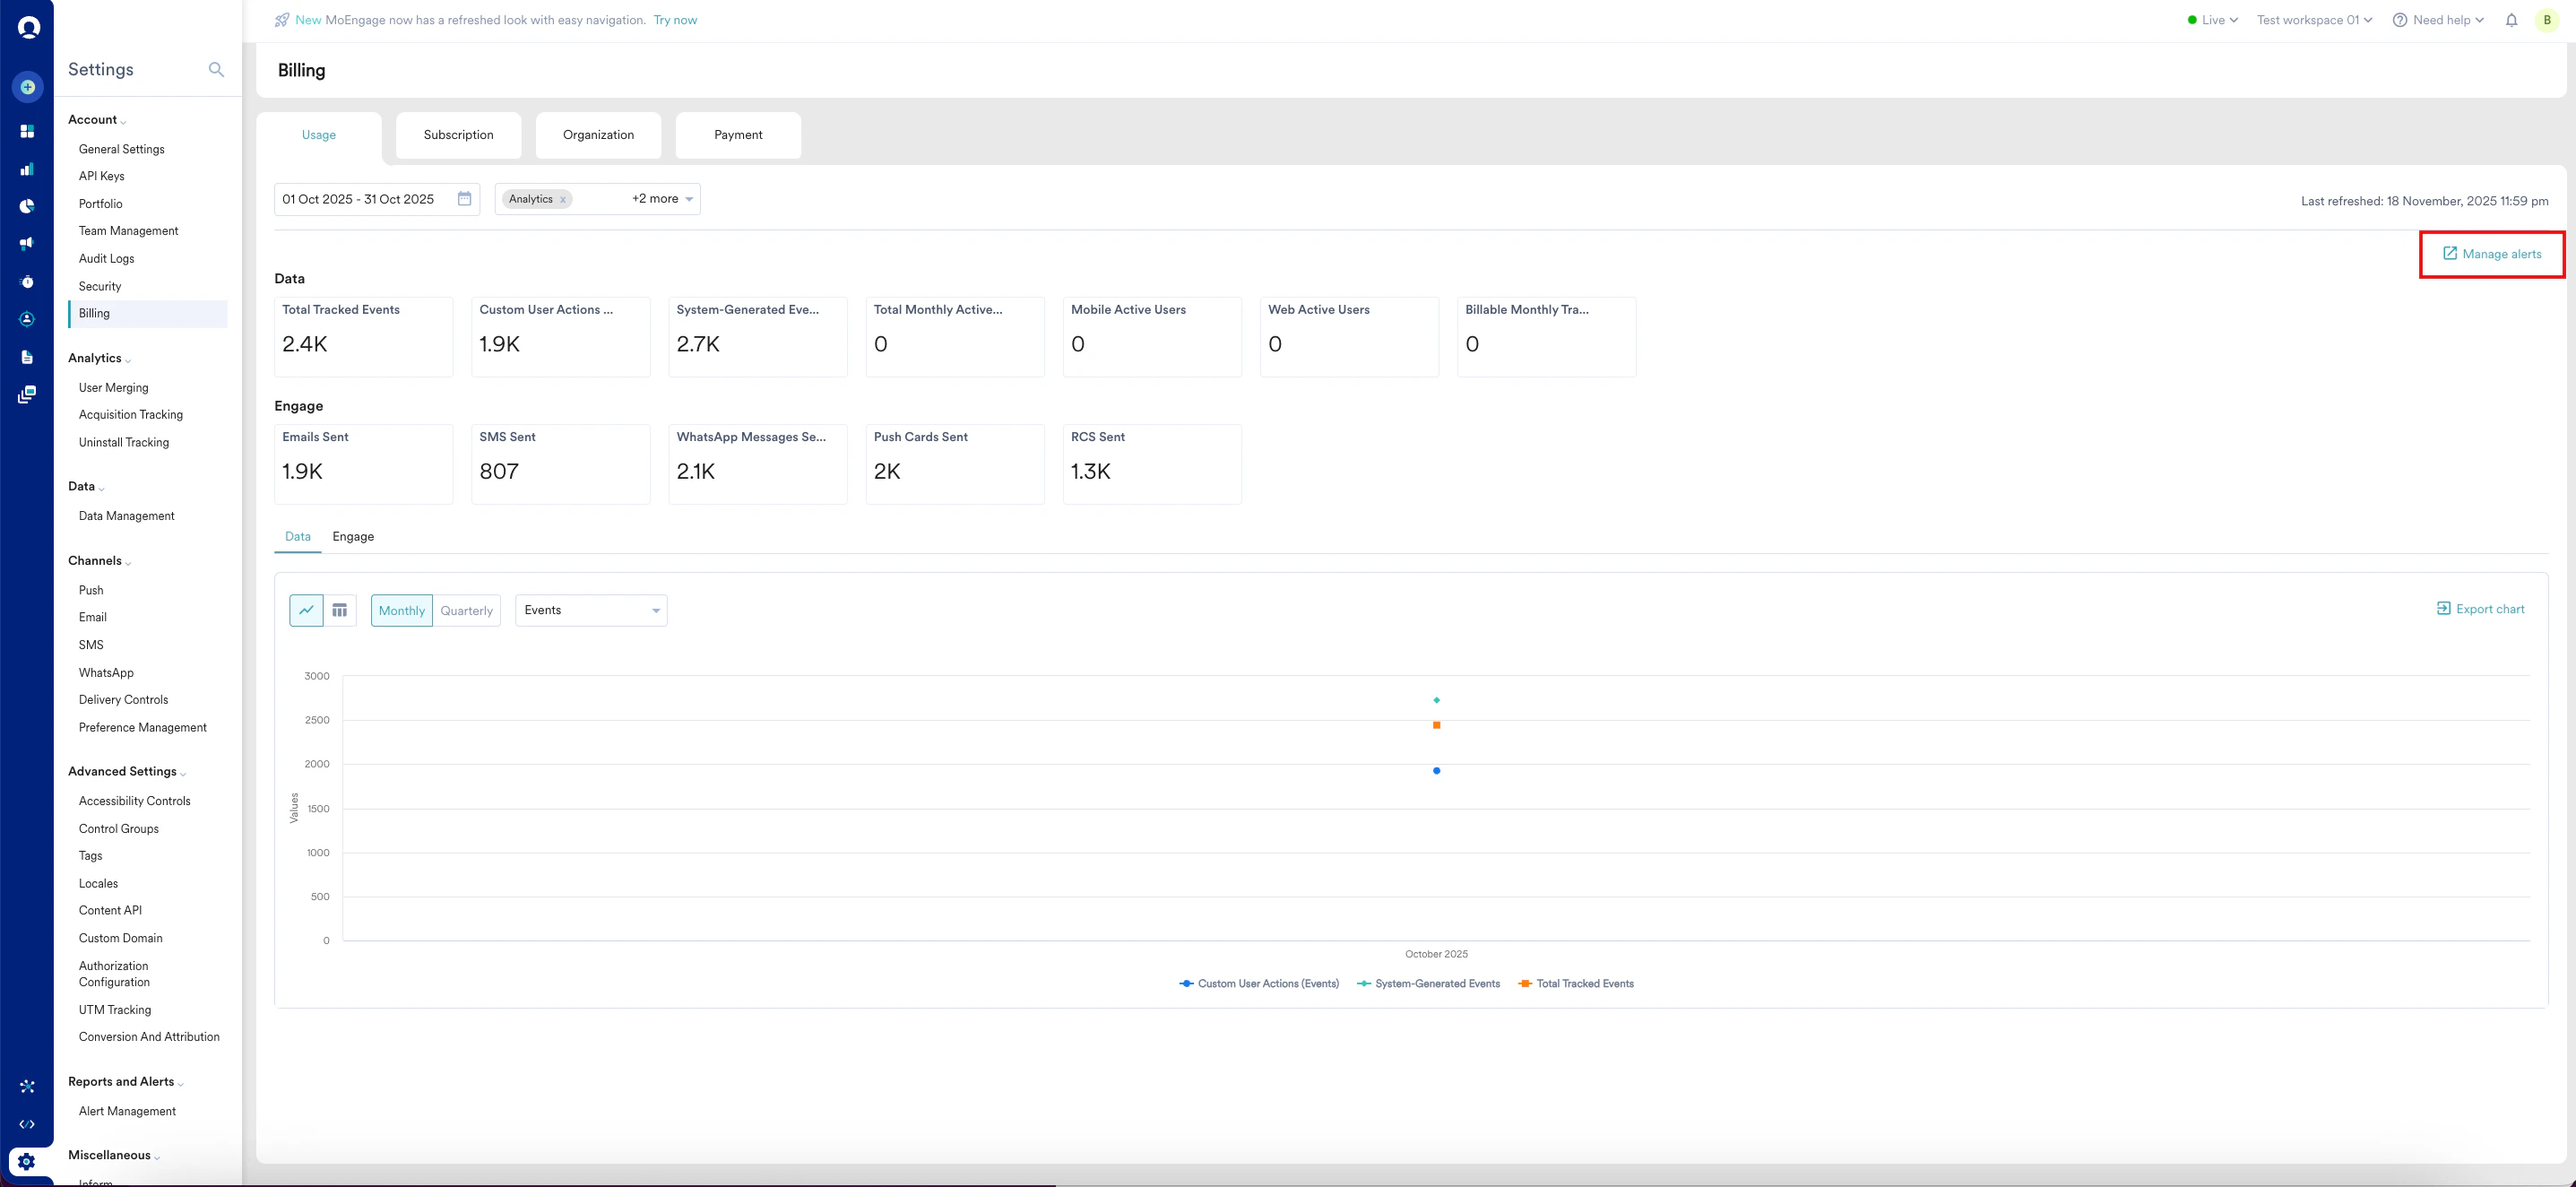Screen dimensions: 2576x1187
Task: Click the settings search magnifier icon
Action: click(216, 69)
